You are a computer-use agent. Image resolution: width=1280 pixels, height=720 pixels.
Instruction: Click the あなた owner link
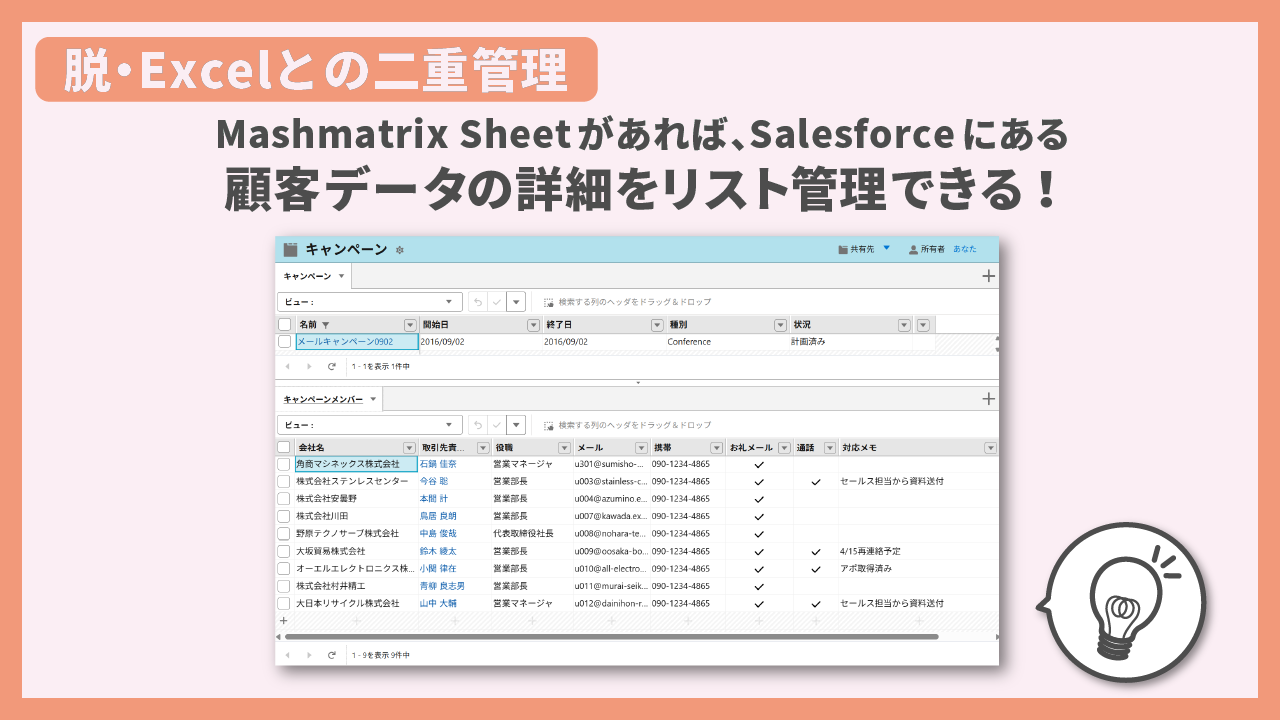coord(965,250)
